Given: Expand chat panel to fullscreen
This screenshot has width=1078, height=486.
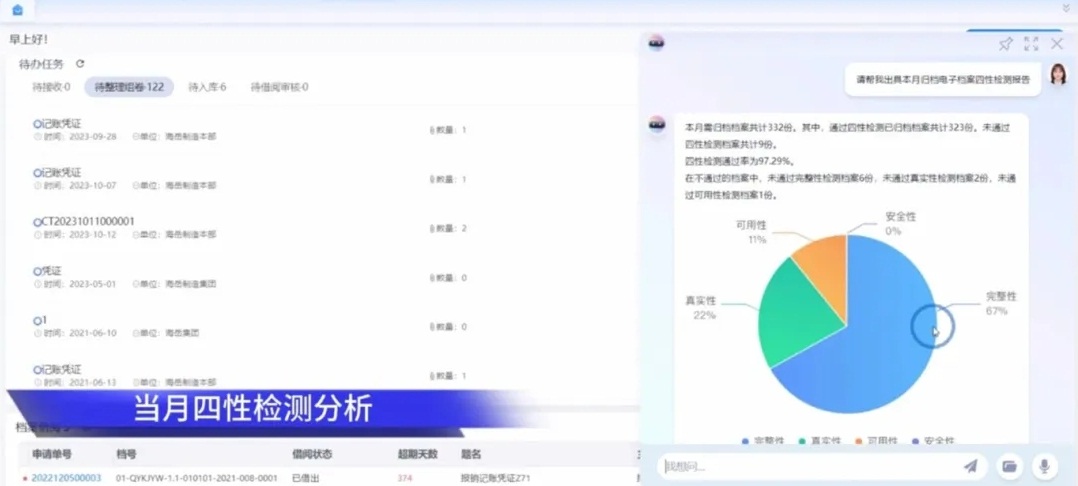Looking at the screenshot, I should (x=1031, y=44).
